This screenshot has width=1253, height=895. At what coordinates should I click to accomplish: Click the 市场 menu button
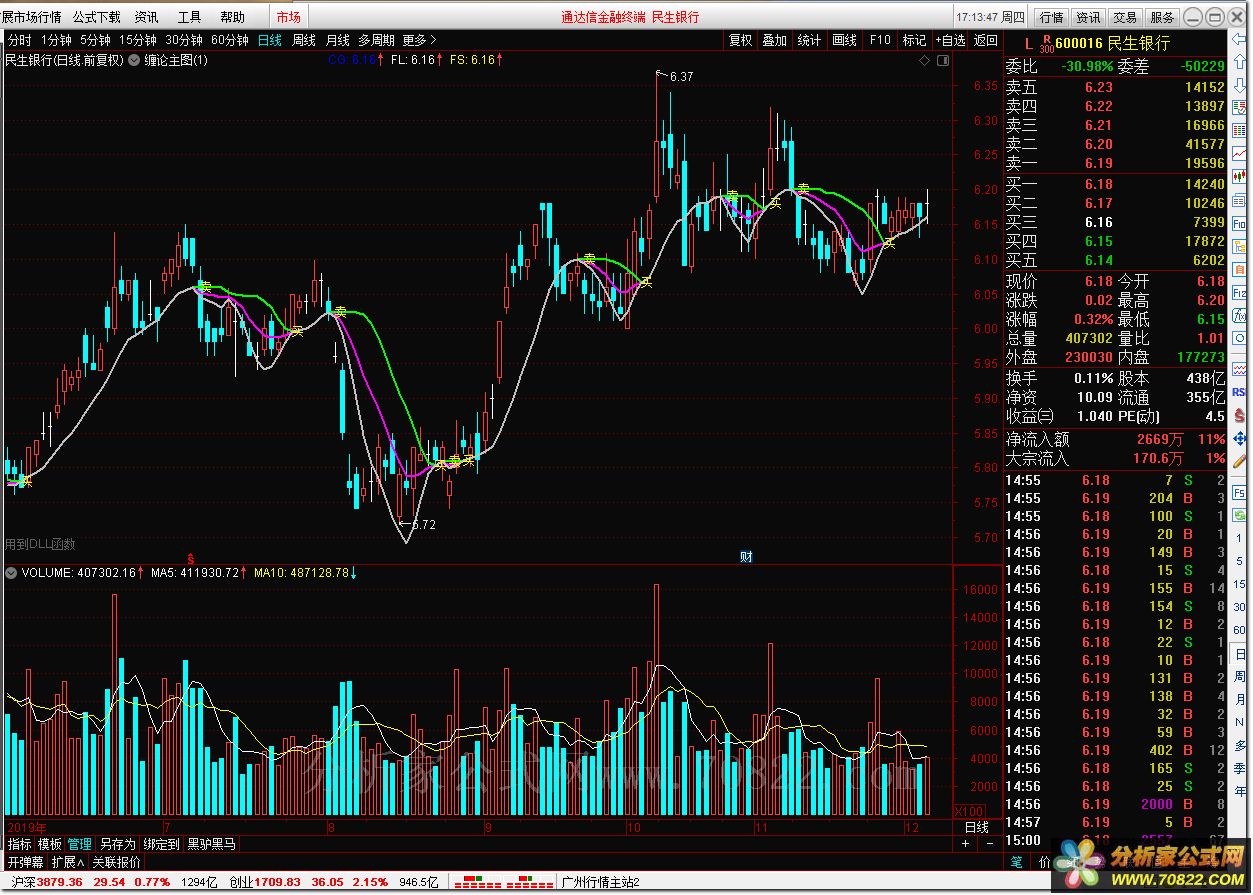click(x=289, y=17)
